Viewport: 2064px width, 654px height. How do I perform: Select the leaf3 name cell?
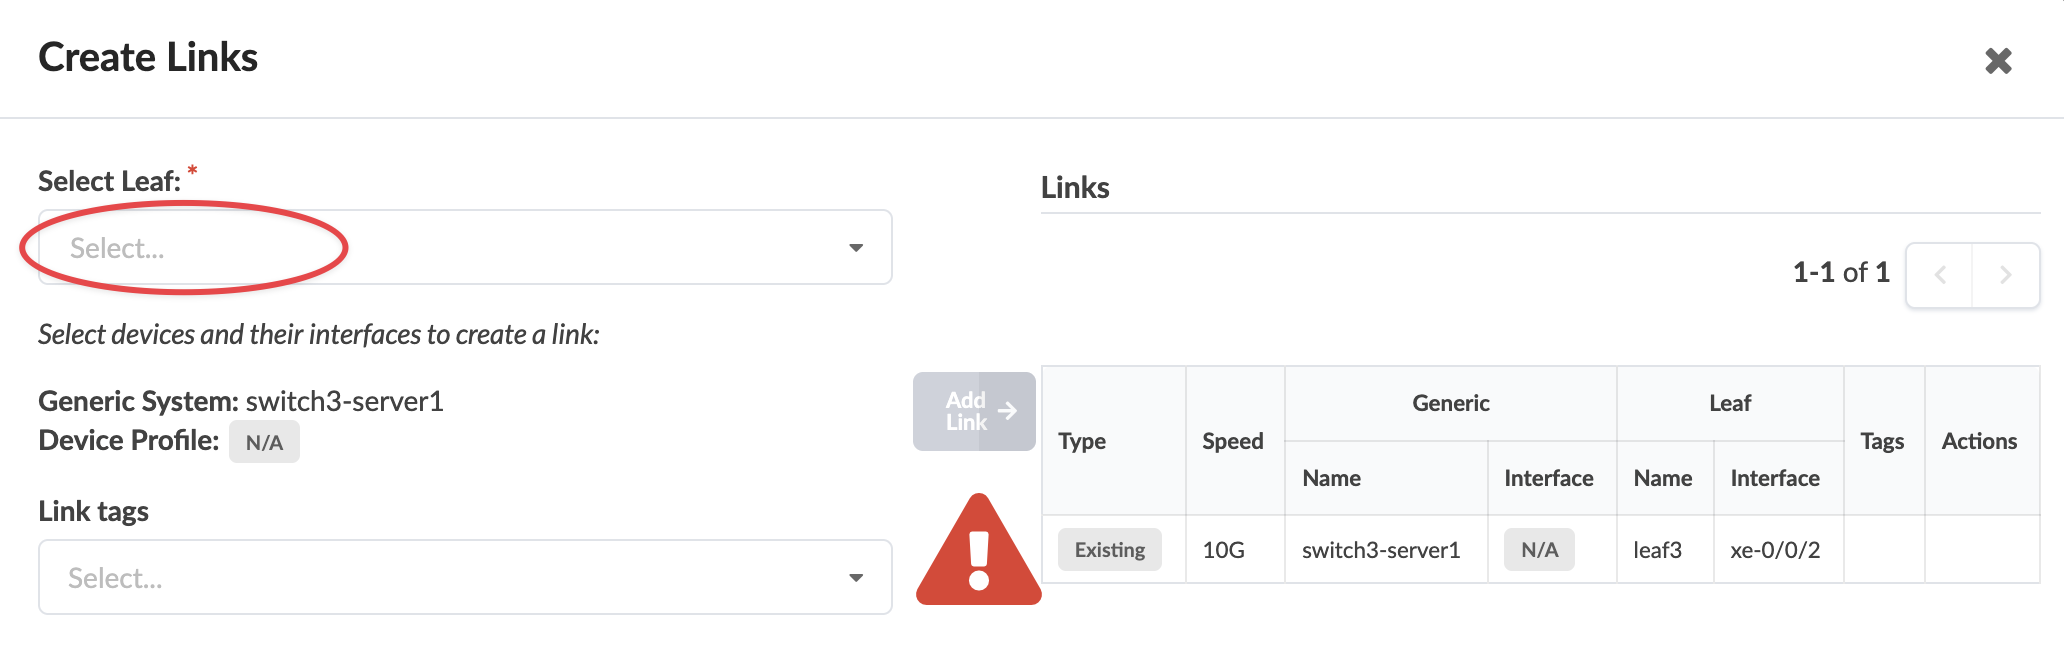tap(1657, 550)
